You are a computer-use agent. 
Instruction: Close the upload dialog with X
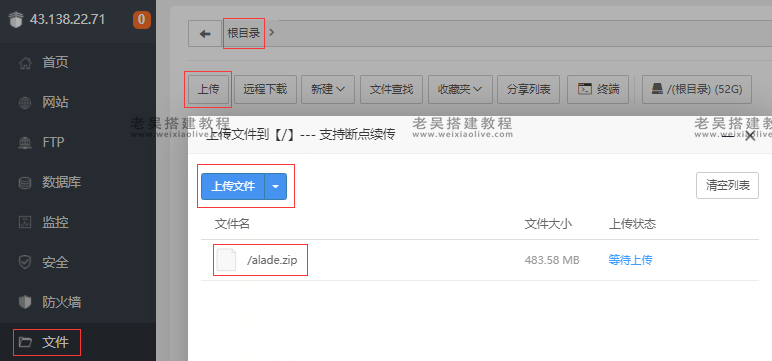(x=750, y=136)
